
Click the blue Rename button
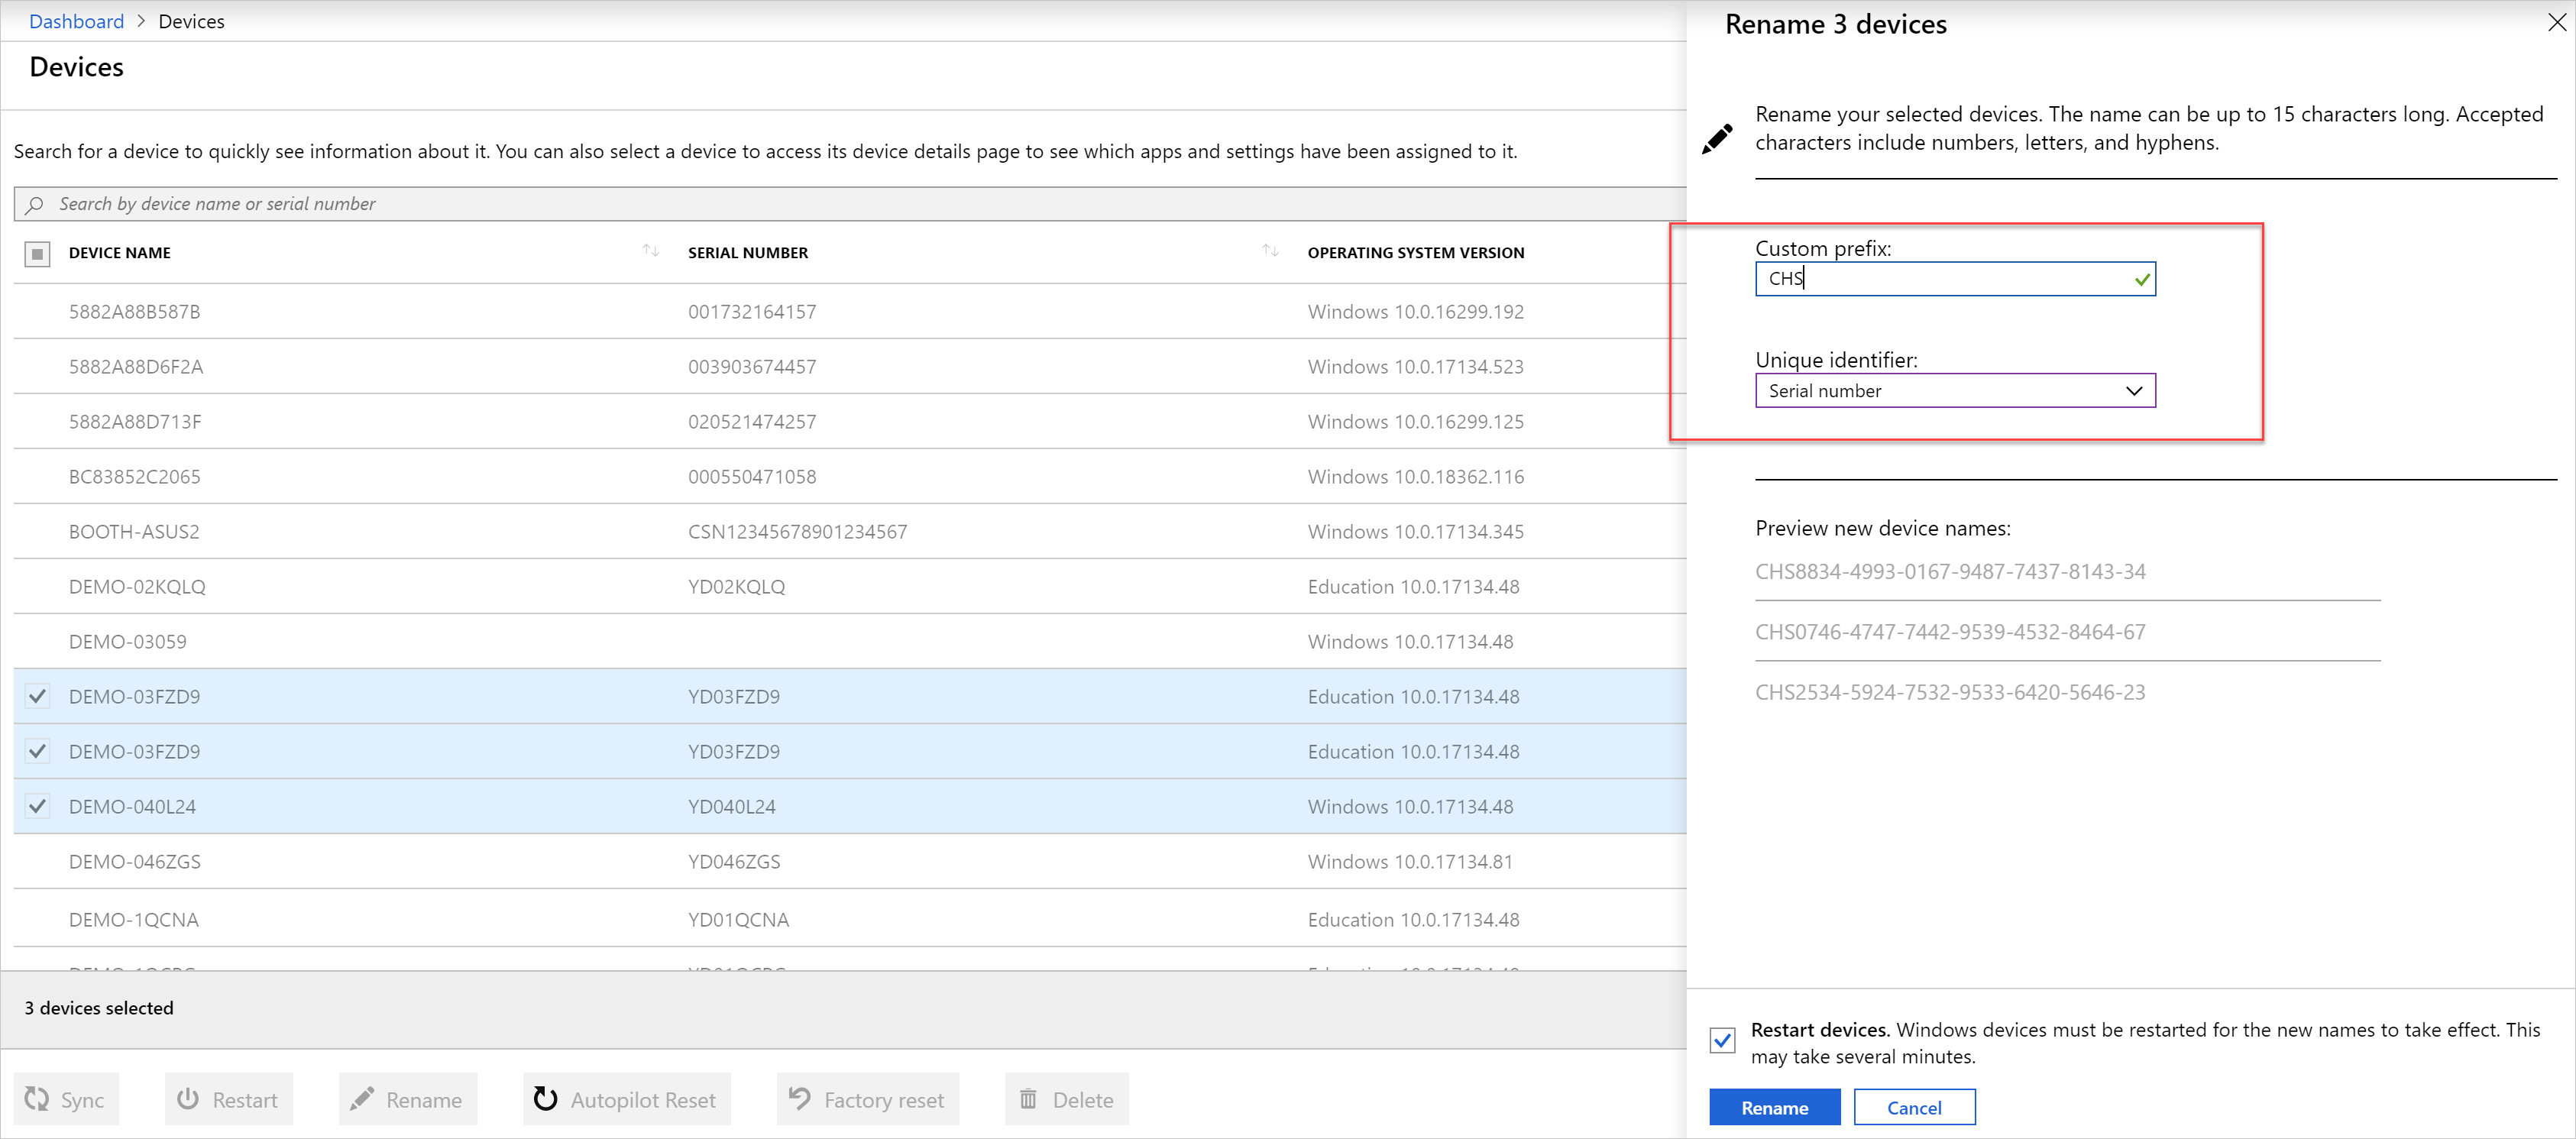(1775, 1107)
